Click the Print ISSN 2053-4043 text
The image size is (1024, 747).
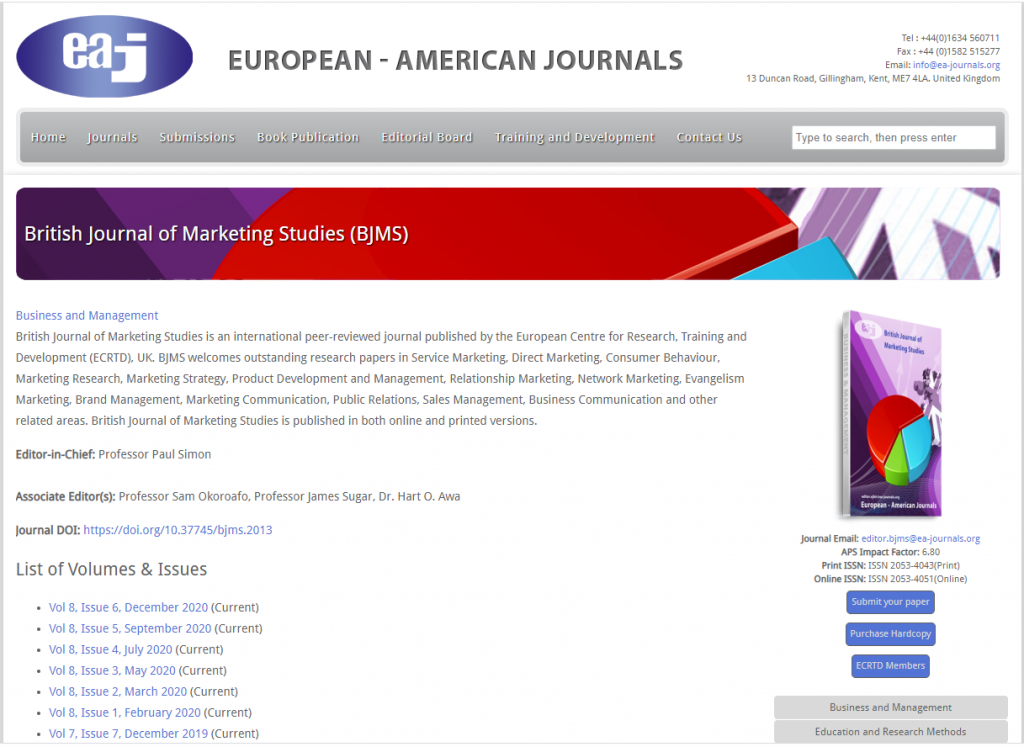point(890,565)
